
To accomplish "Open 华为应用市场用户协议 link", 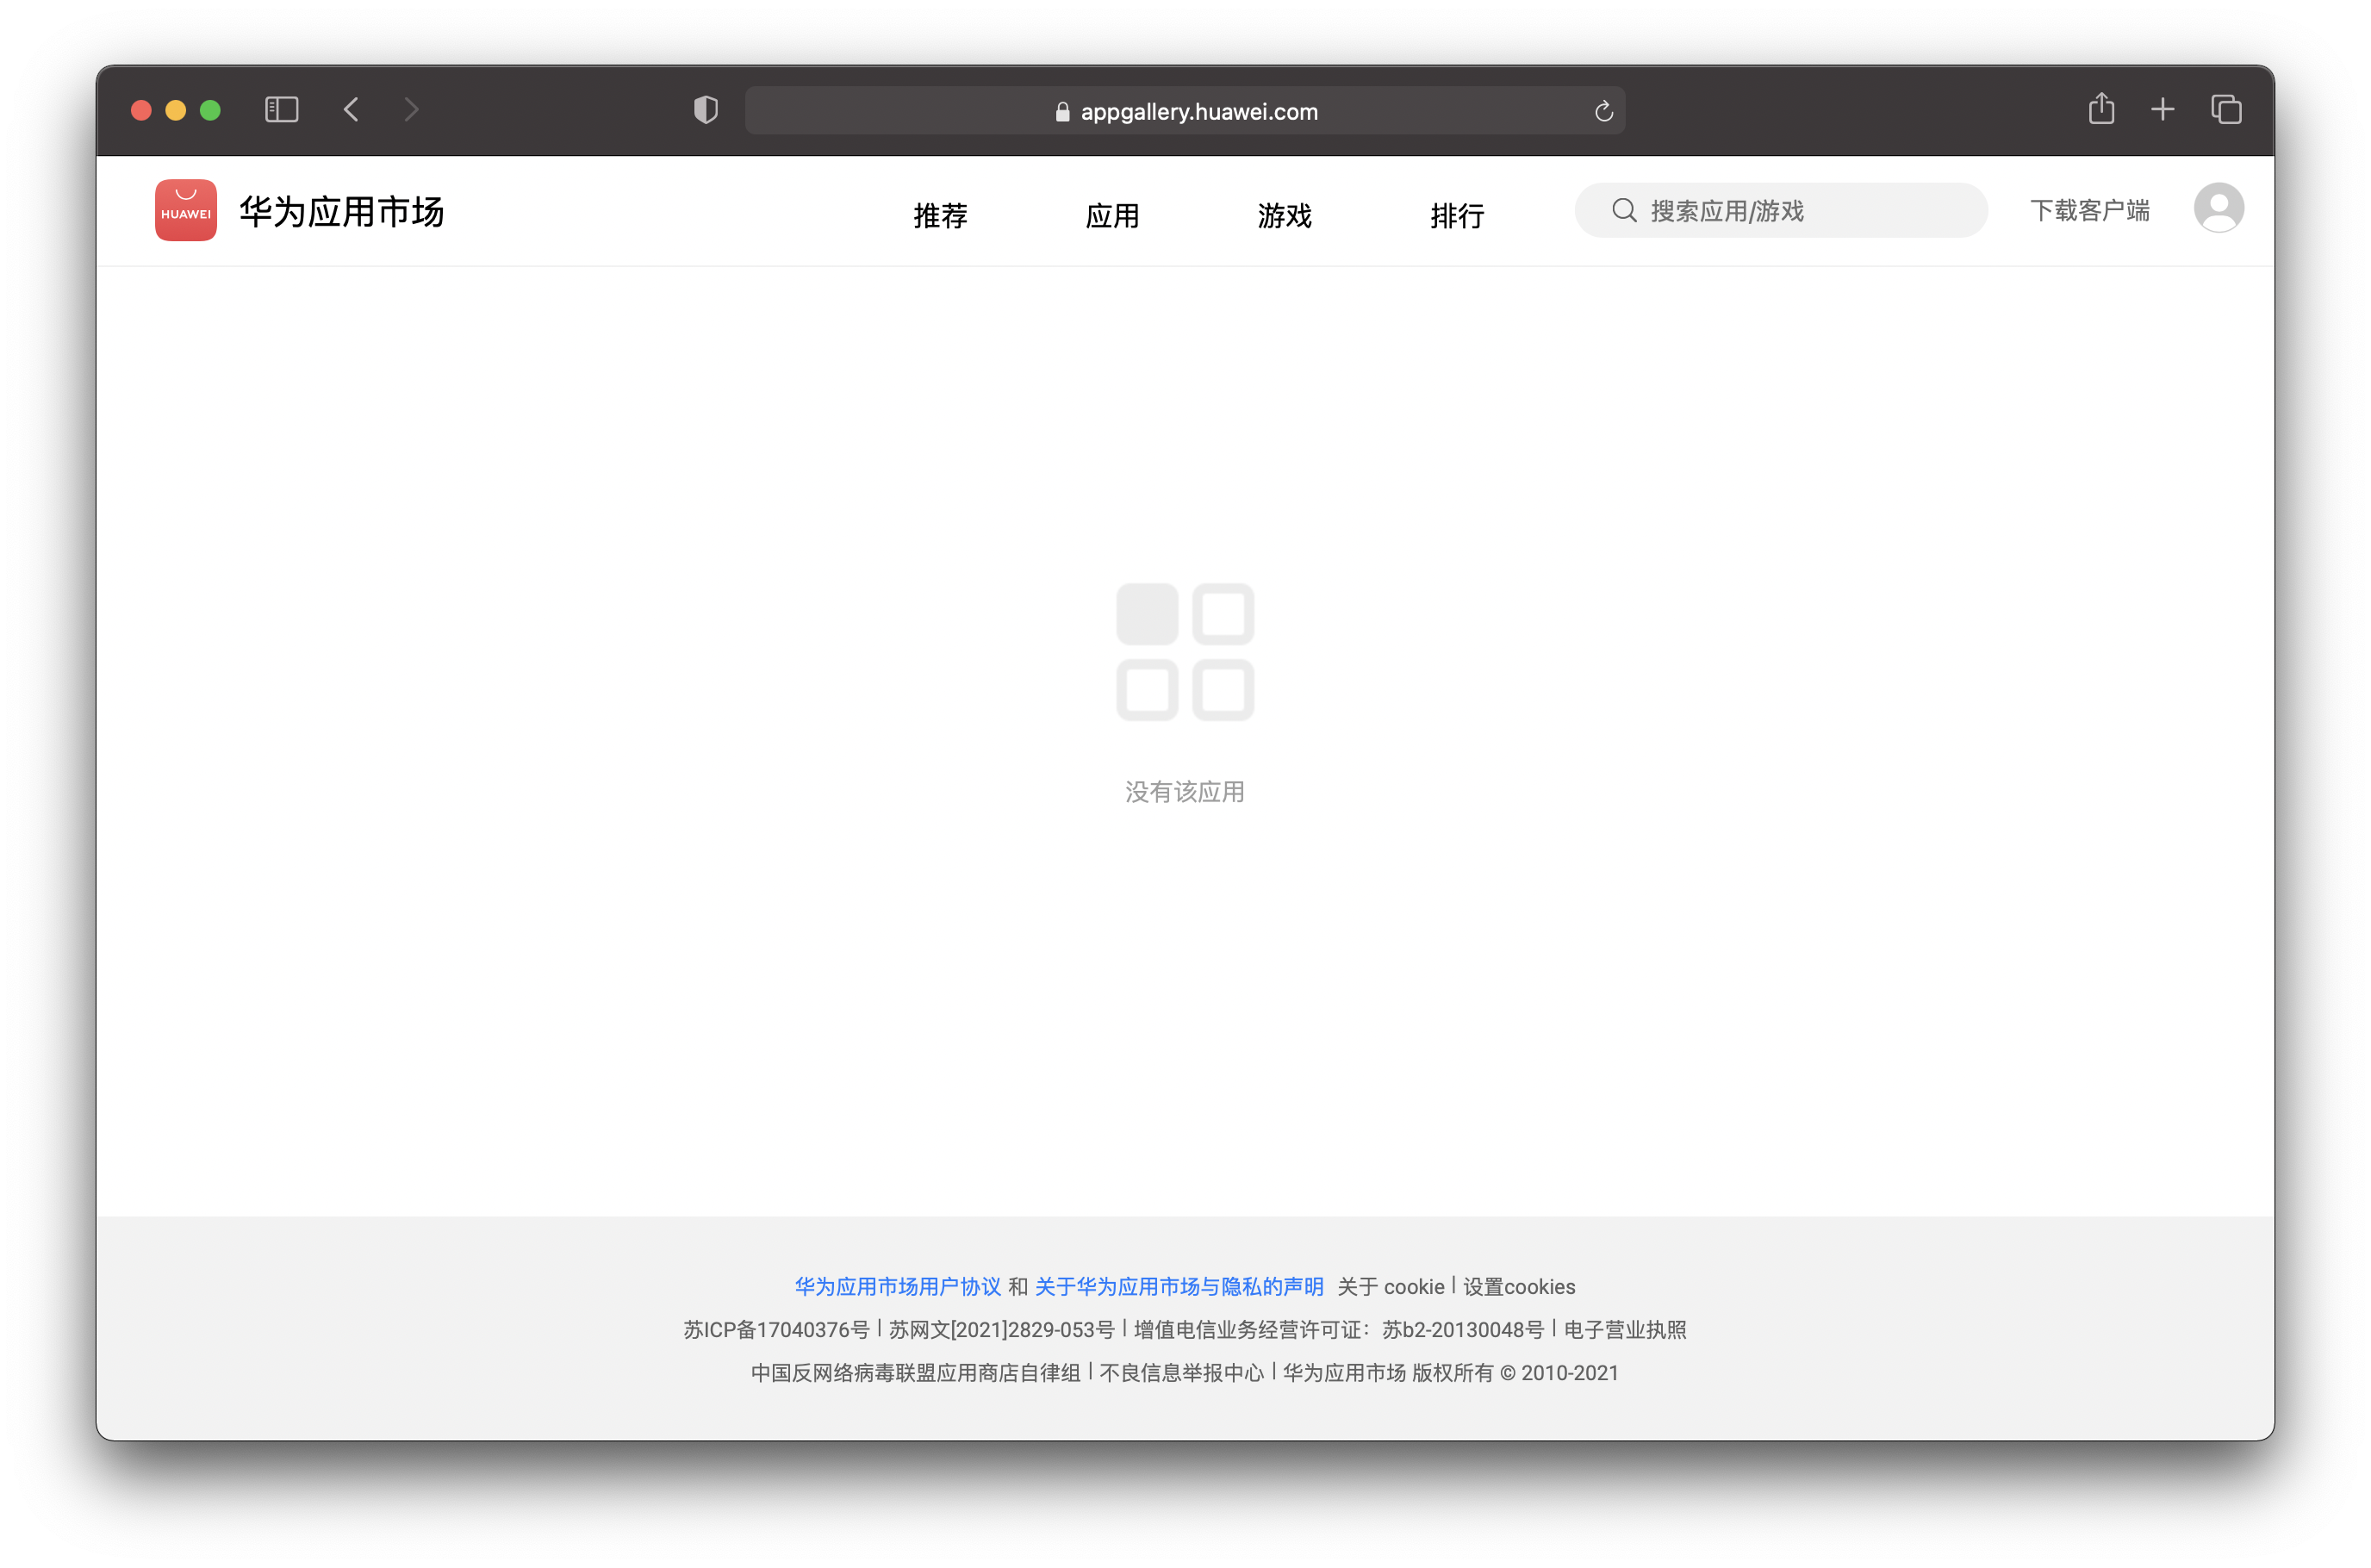I will click(897, 1286).
